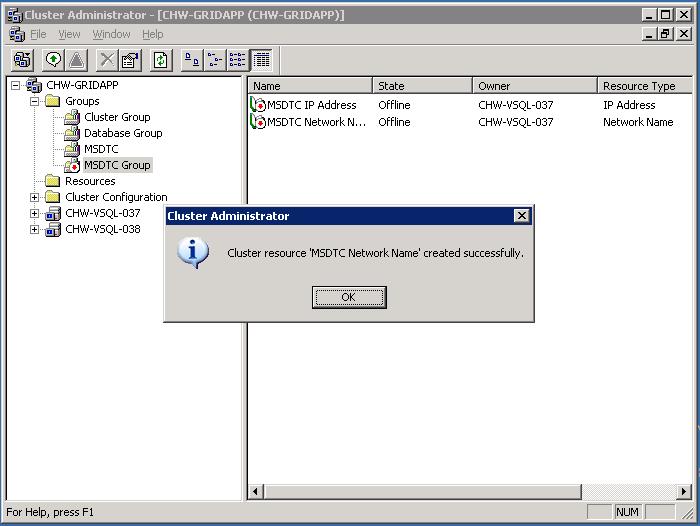This screenshot has height=526, width=700.
Task: Open the View menu
Action: (69, 34)
